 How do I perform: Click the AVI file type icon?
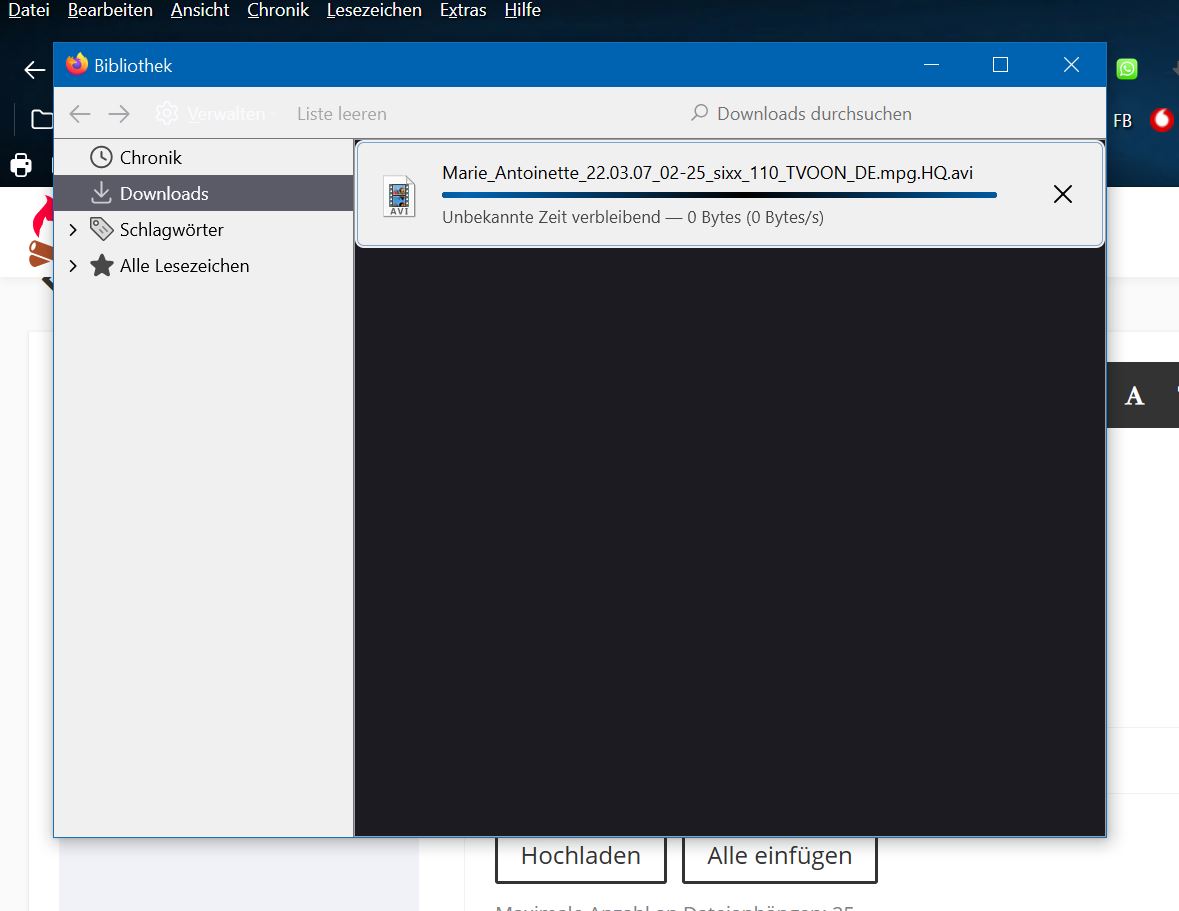tap(399, 196)
